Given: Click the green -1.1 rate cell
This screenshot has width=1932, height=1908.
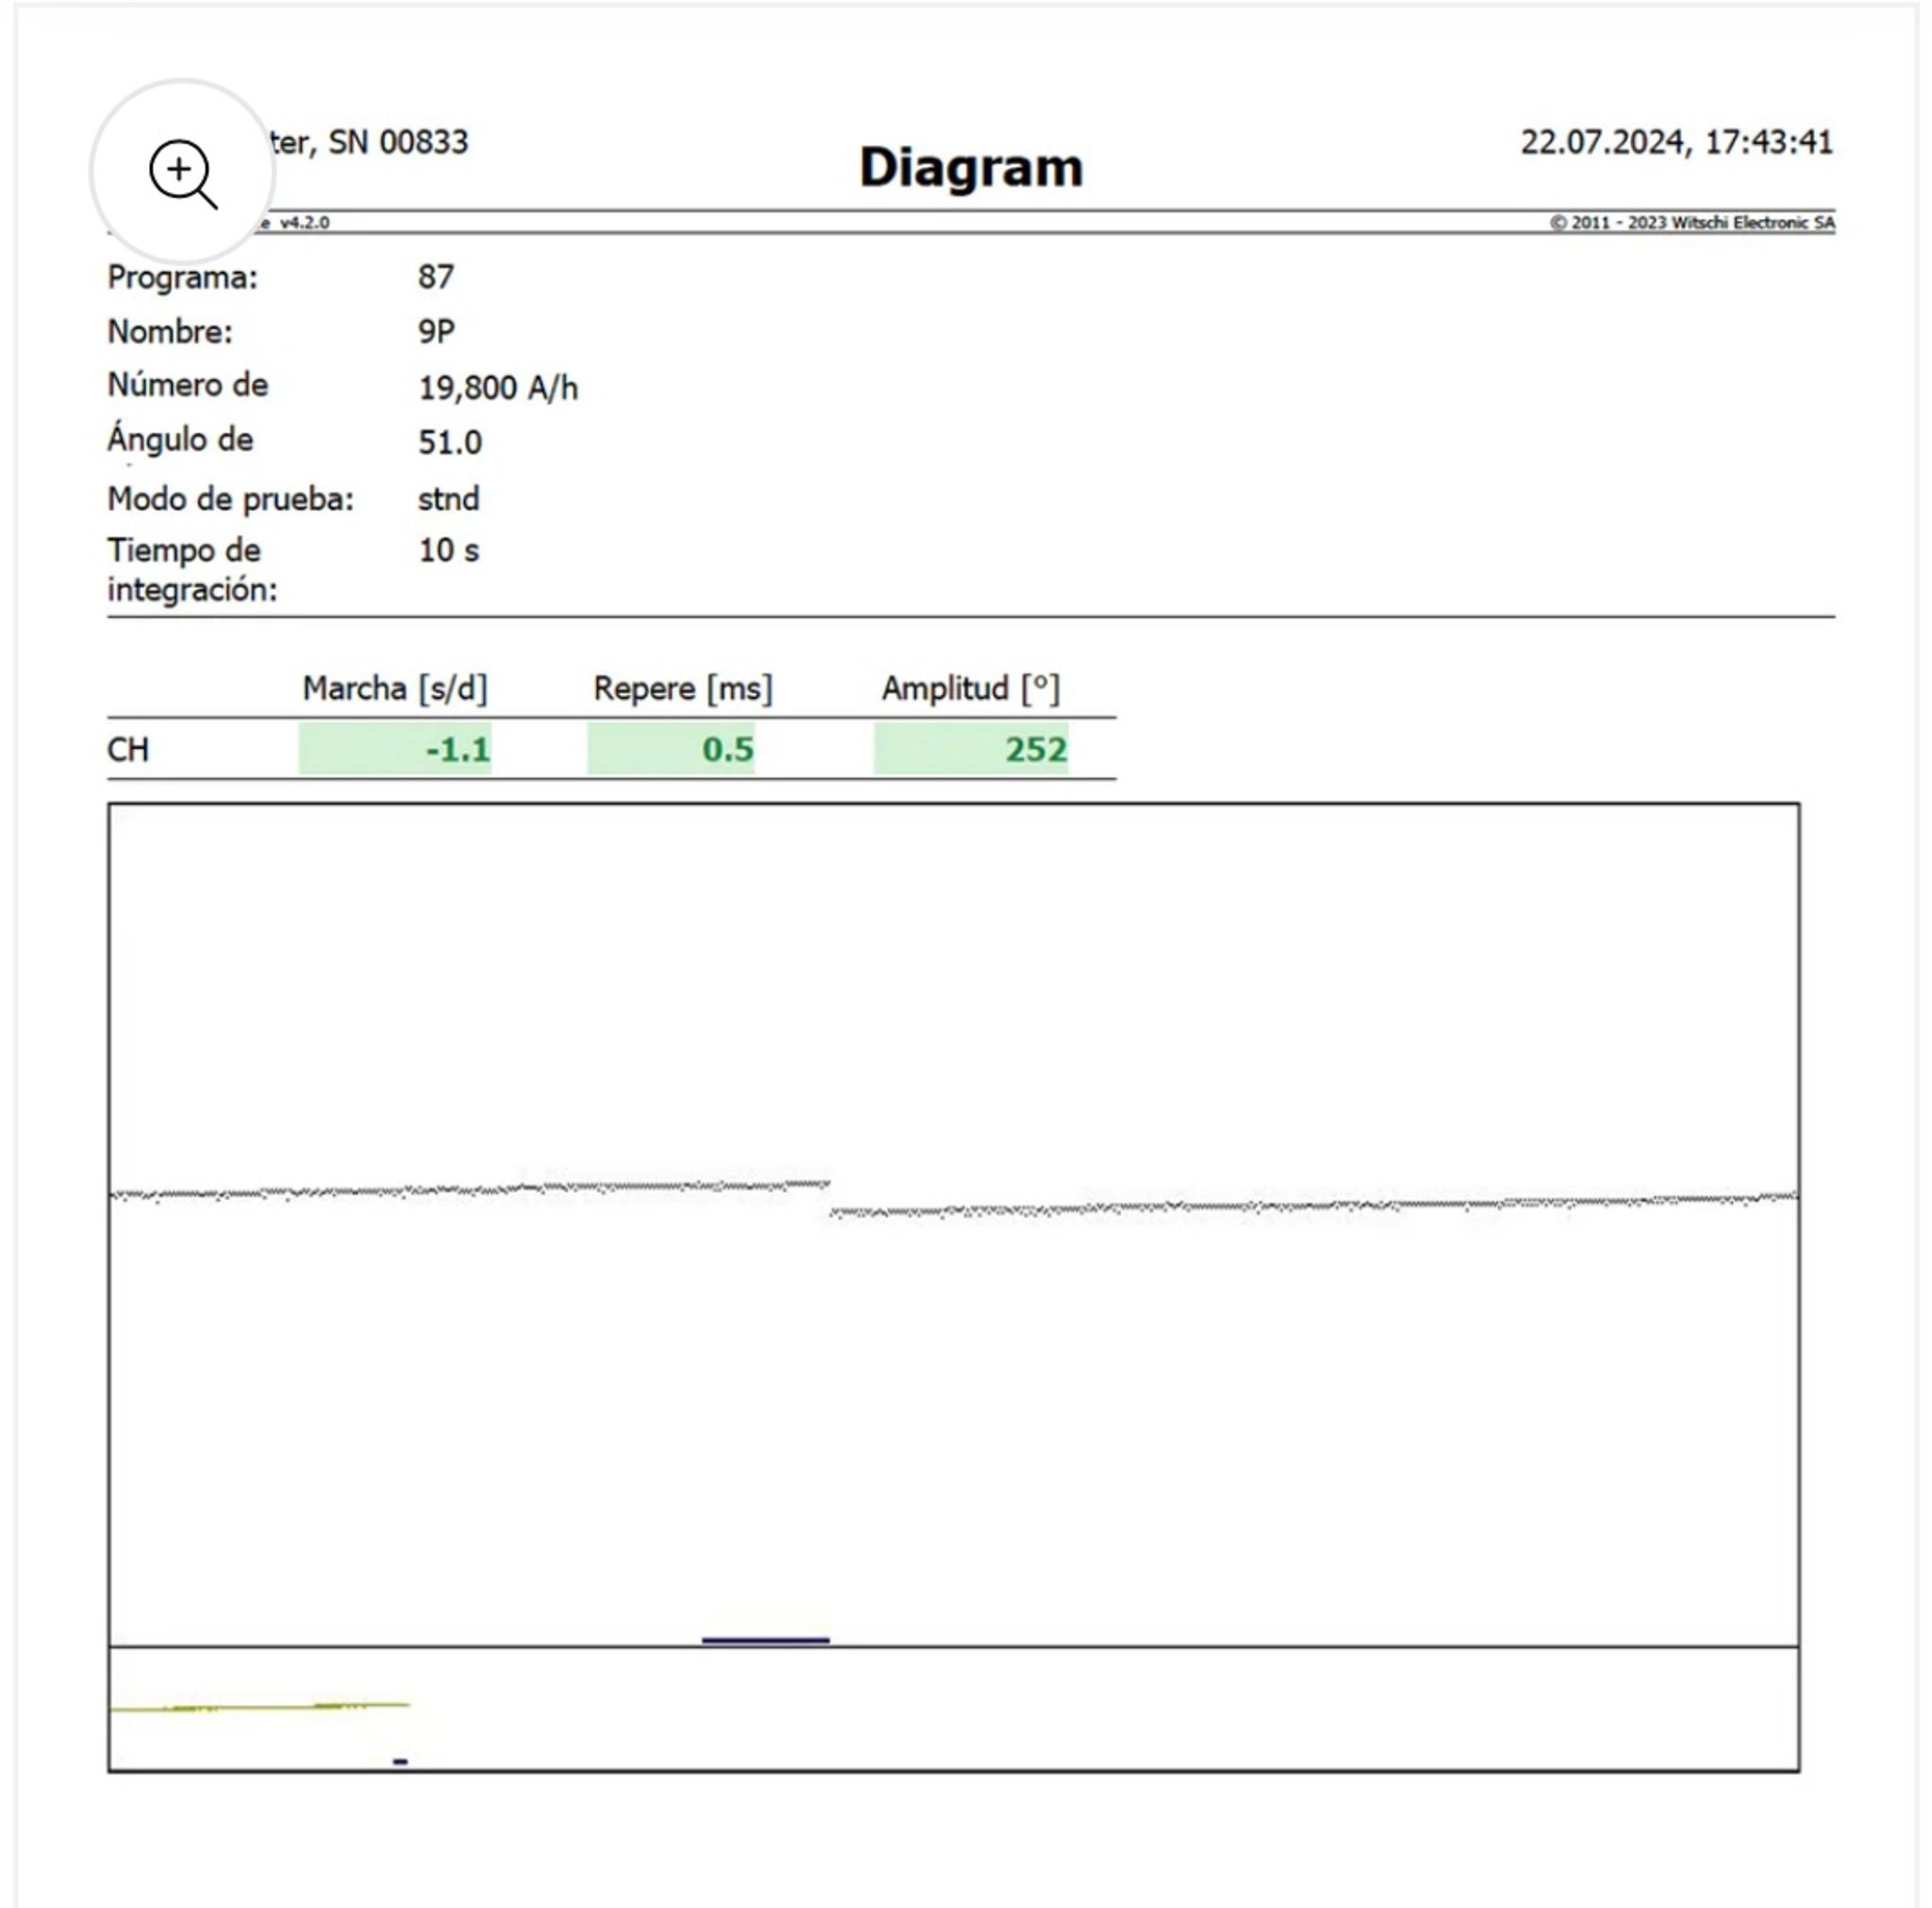Looking at the screenshot, I should tap(395, 749).
